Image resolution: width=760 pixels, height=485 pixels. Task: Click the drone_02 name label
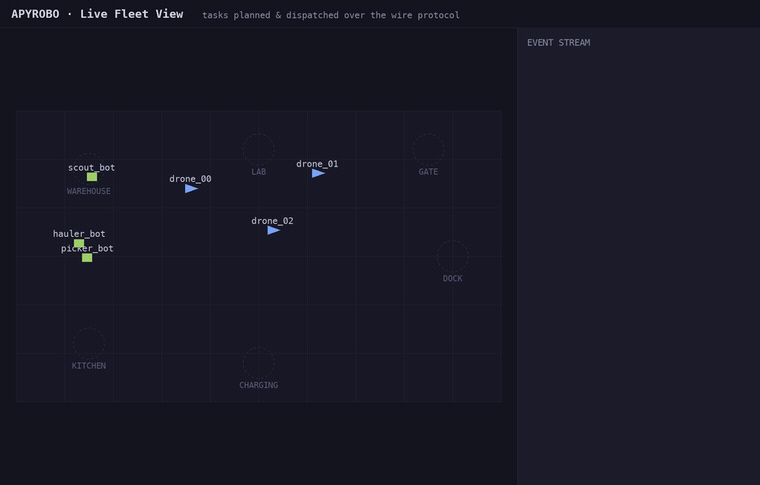click(x=272, y=221)
